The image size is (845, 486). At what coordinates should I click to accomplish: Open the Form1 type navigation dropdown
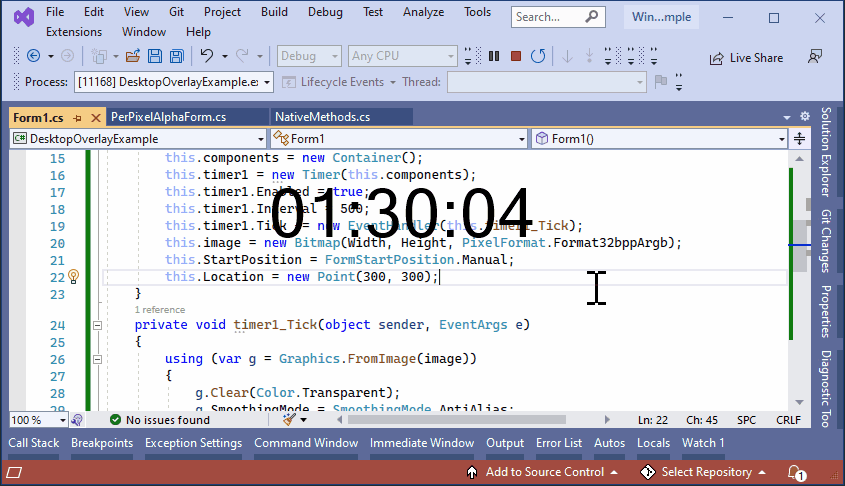(398, 138)
